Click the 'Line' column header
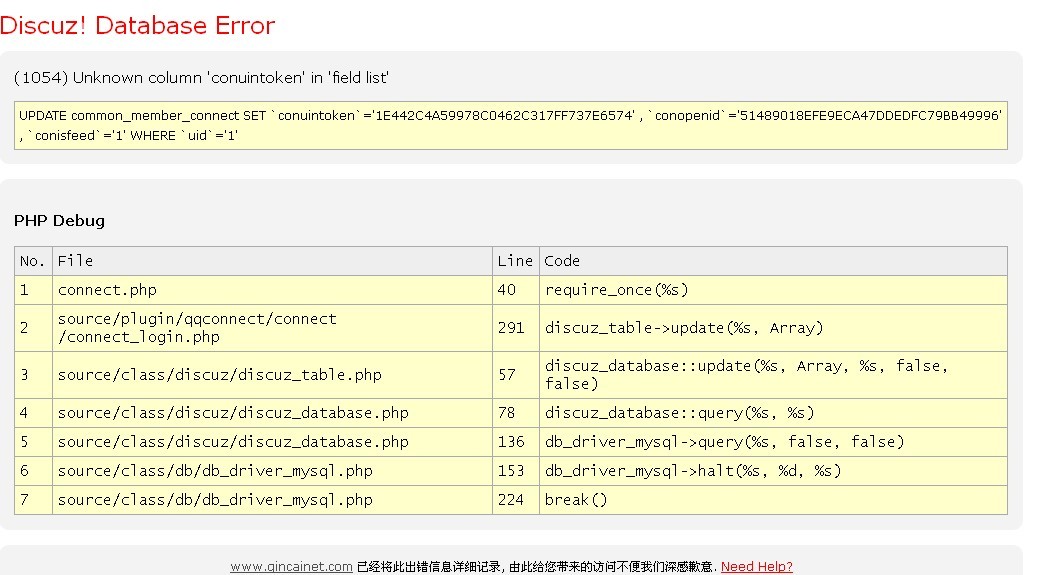Screen dimensions: 1060x575 [516, 261]
